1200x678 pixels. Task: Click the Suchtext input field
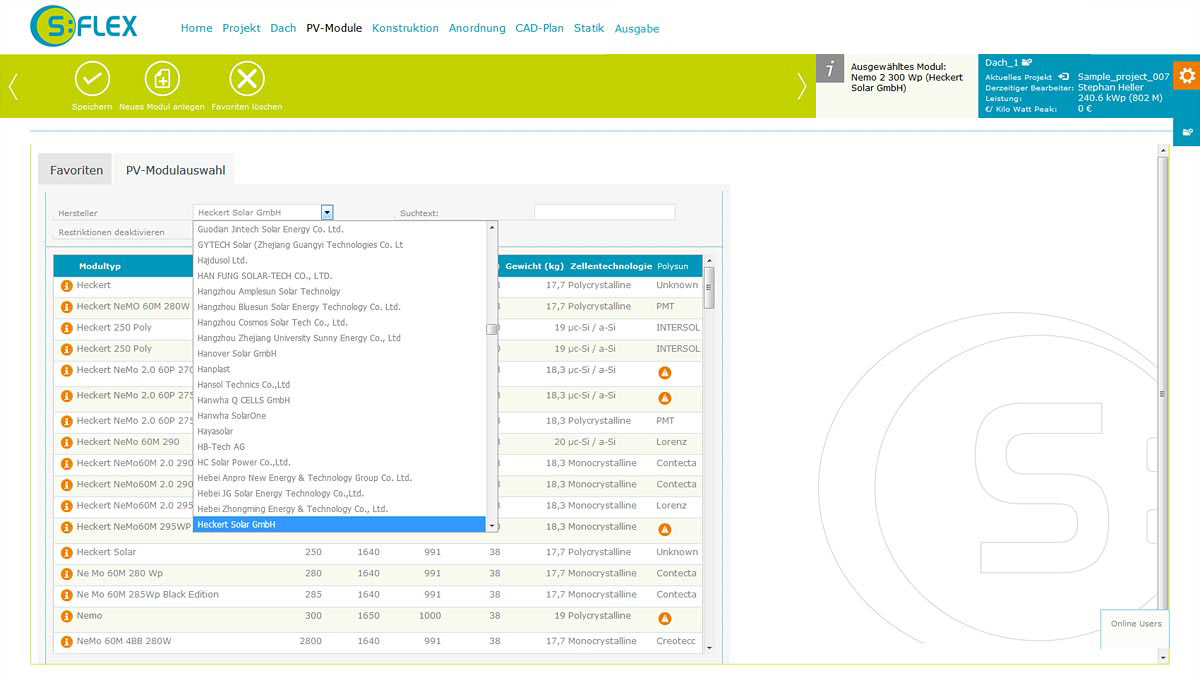click(604, 212)
